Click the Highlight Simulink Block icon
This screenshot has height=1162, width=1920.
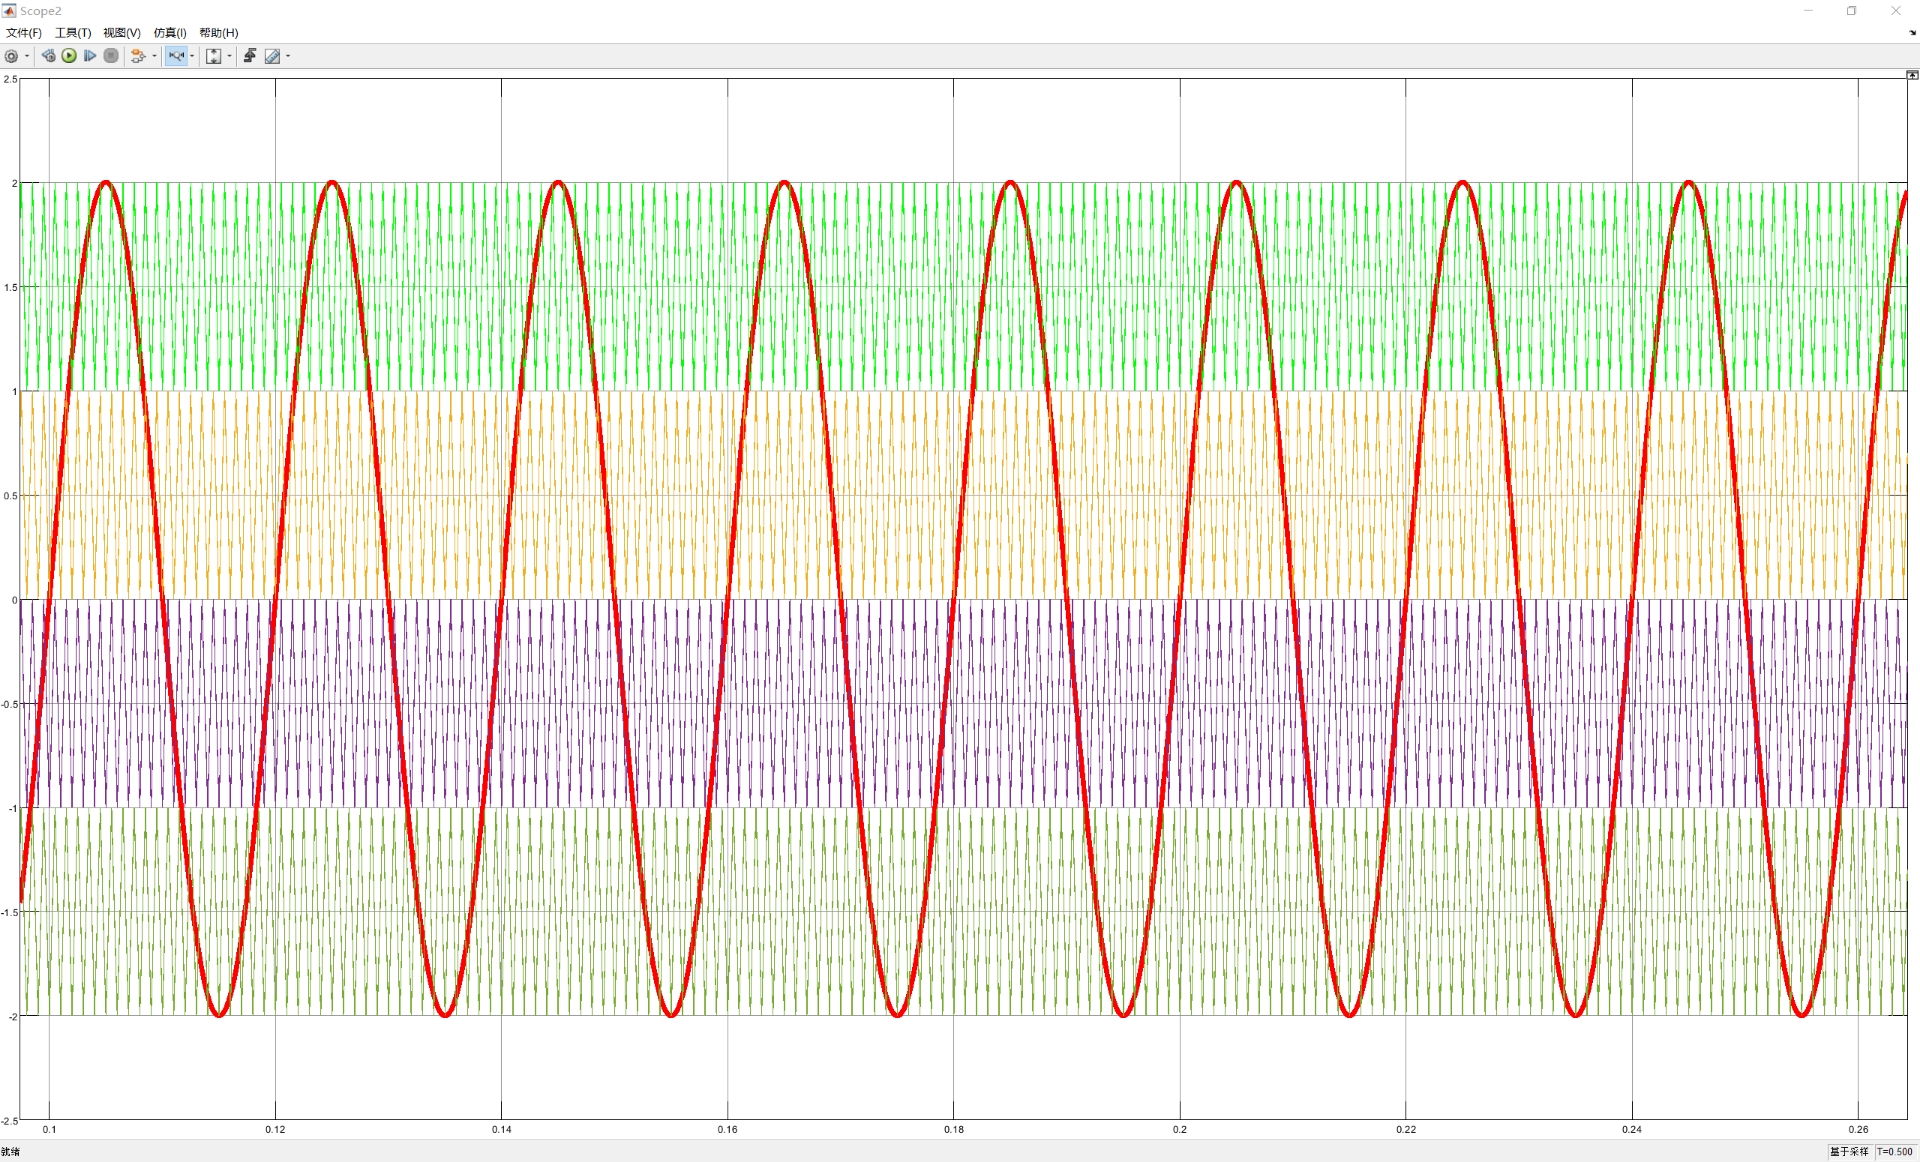tap(138, 56)
